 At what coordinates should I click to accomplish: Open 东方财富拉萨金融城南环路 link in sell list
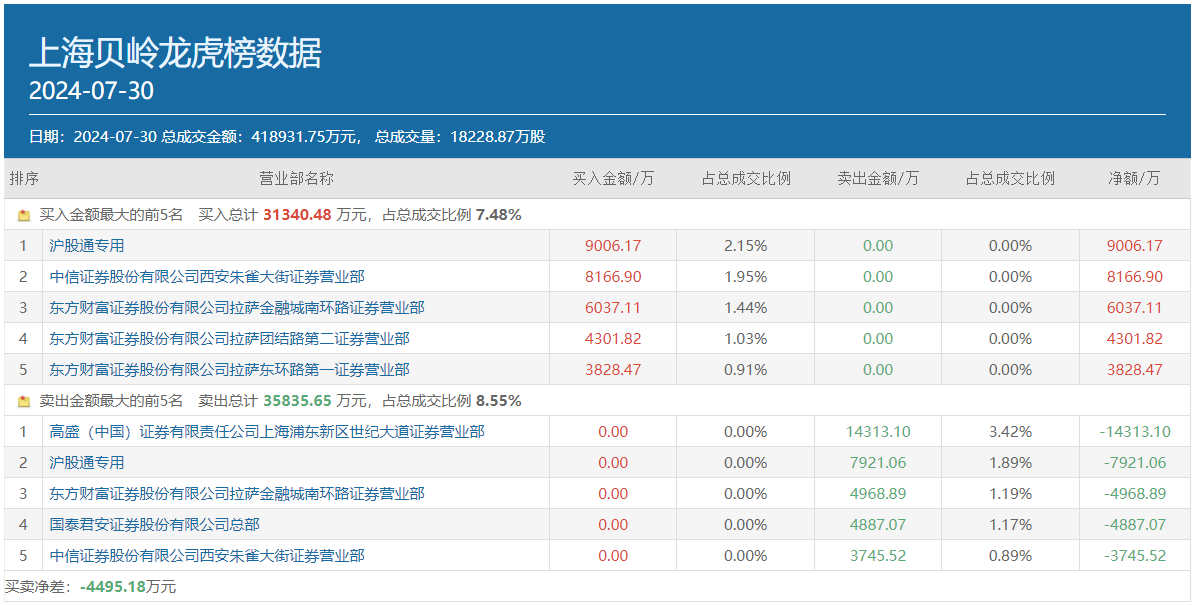(x=237, y=494)
